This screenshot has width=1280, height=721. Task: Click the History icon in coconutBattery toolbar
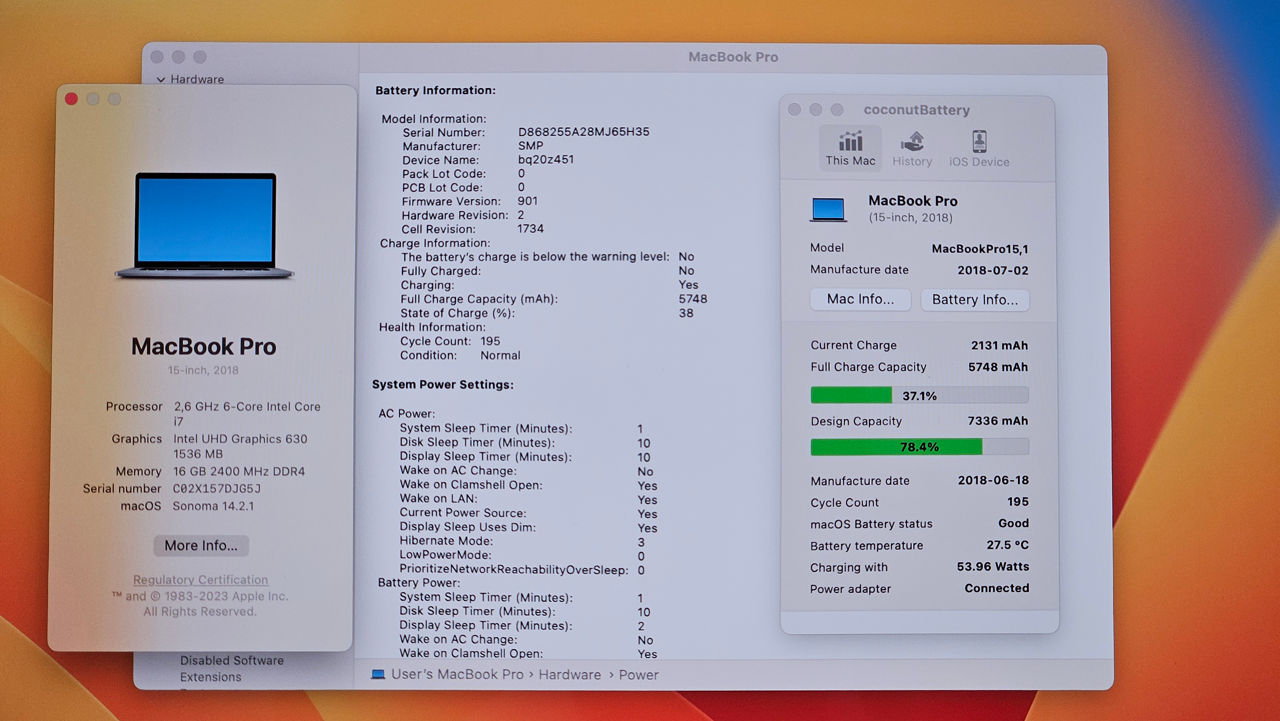[912, 141]
